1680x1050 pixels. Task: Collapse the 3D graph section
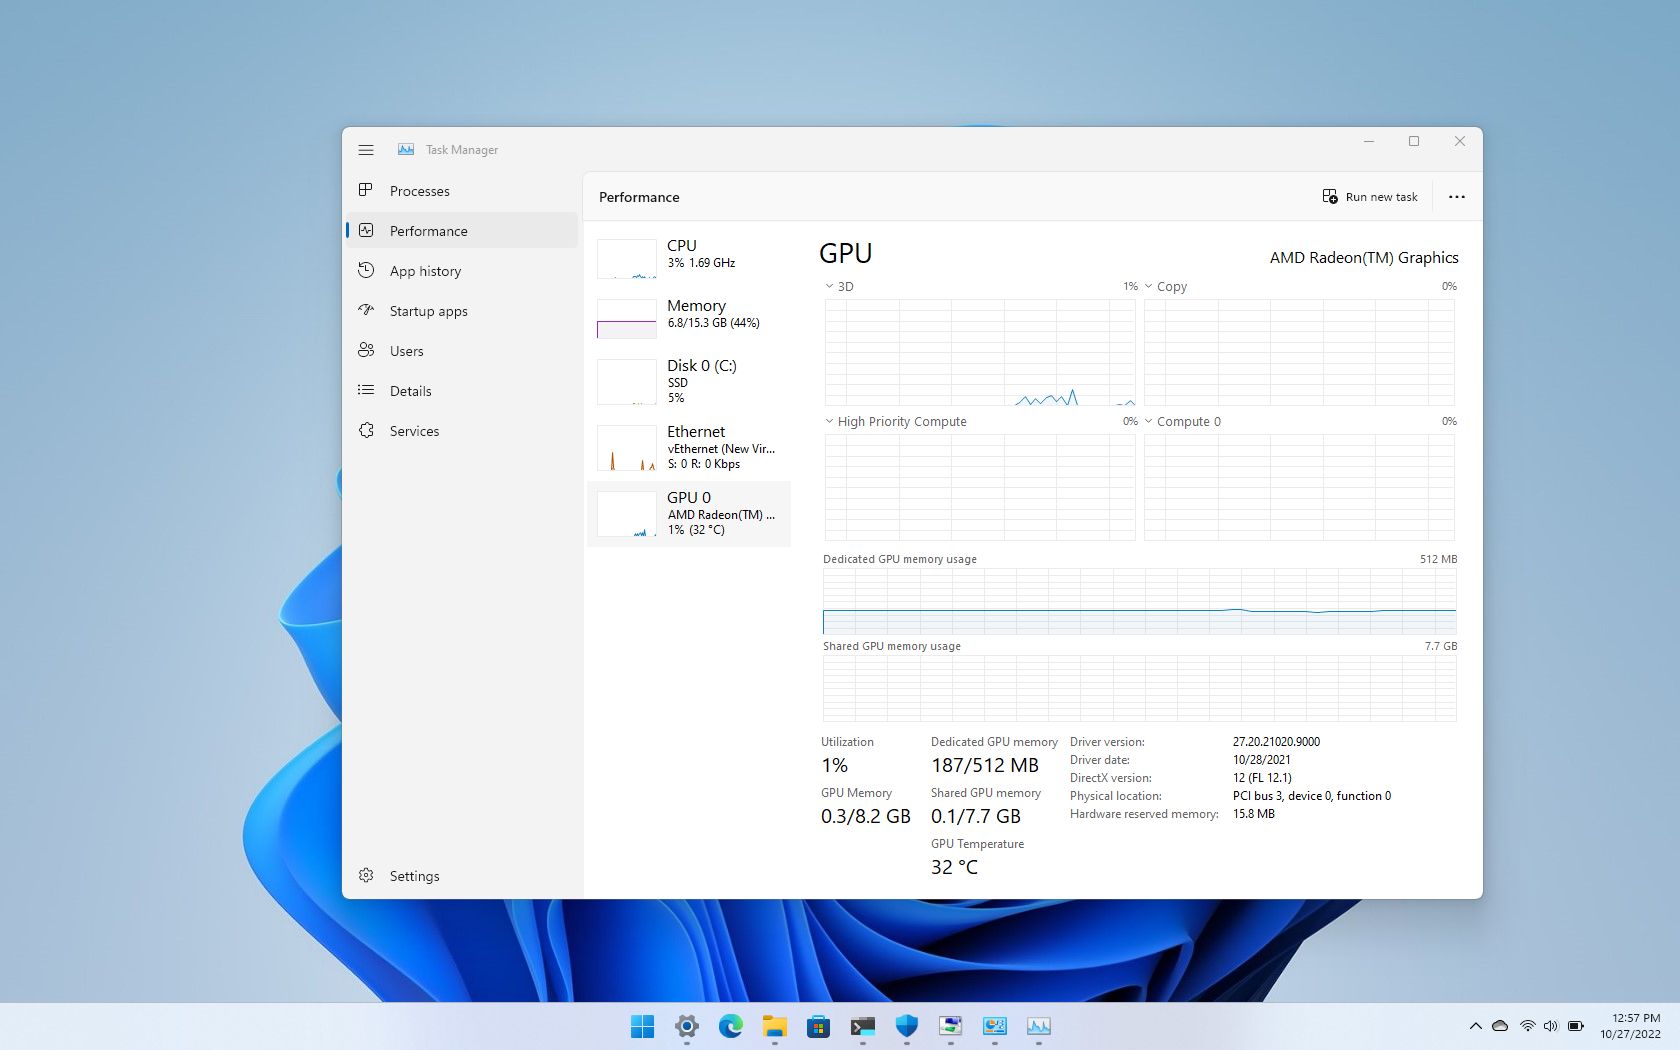[828, 287]
